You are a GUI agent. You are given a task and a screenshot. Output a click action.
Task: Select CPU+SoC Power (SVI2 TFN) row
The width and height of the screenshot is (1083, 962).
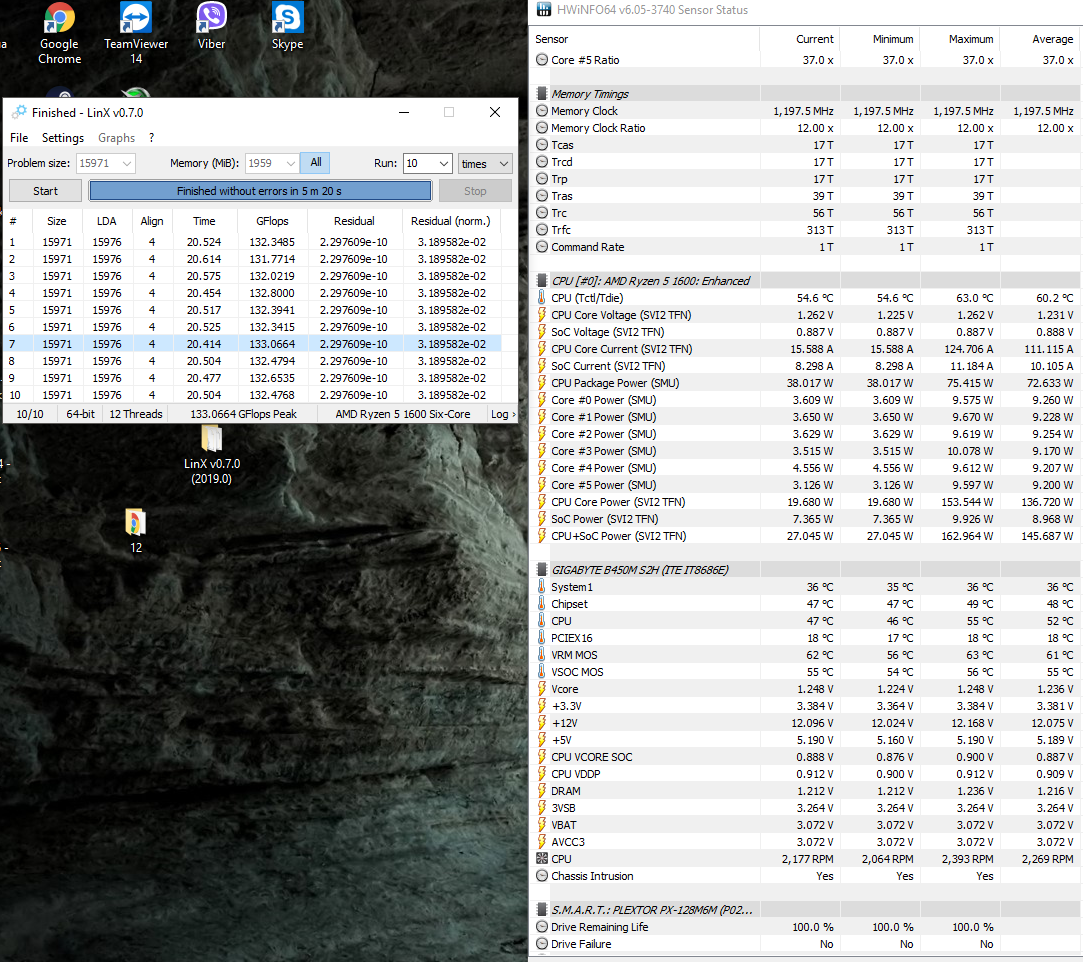tap(805, 536)
